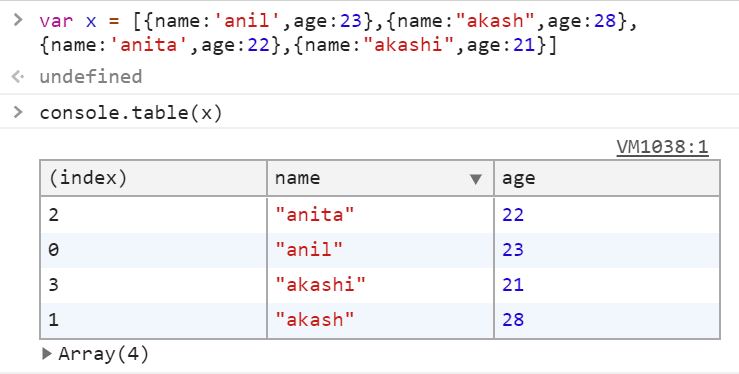Click the second line containing 'anita' object
The image size is (739, 374).
click(298, 45)
